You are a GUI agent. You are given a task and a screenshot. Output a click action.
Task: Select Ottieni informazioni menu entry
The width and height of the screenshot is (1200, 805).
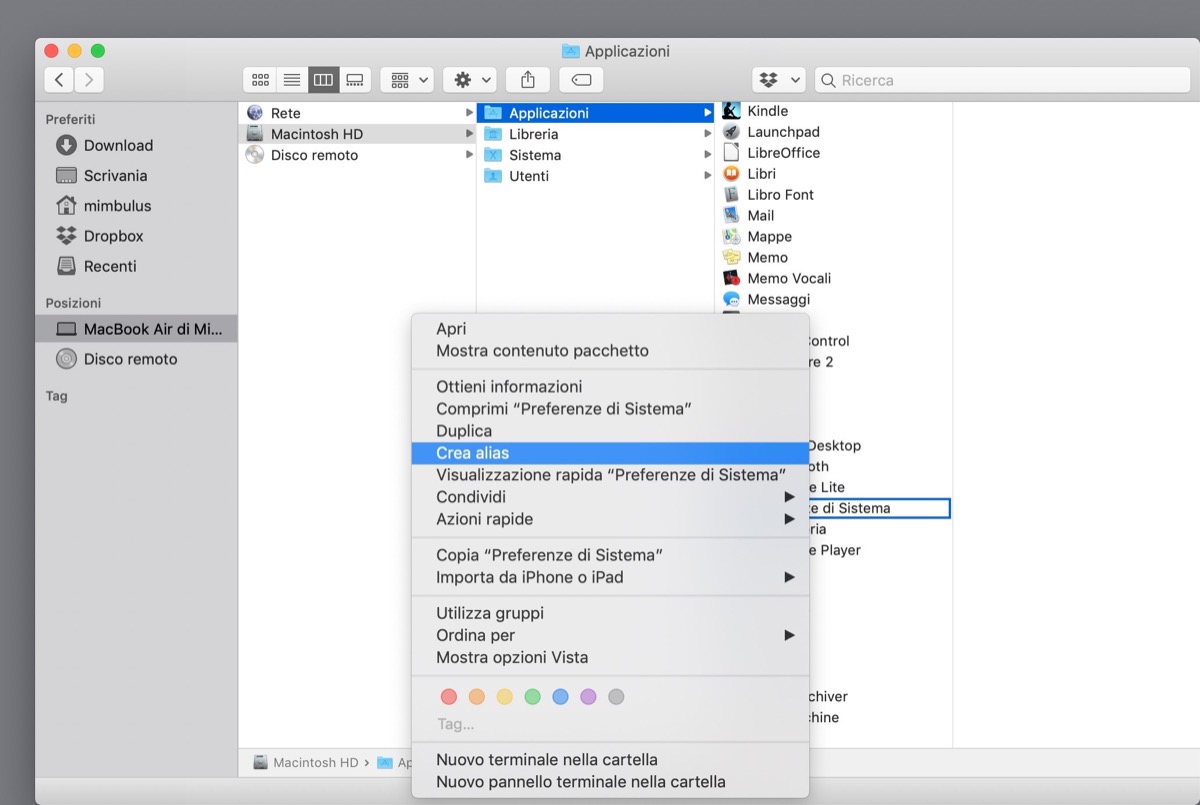point(509,387)
